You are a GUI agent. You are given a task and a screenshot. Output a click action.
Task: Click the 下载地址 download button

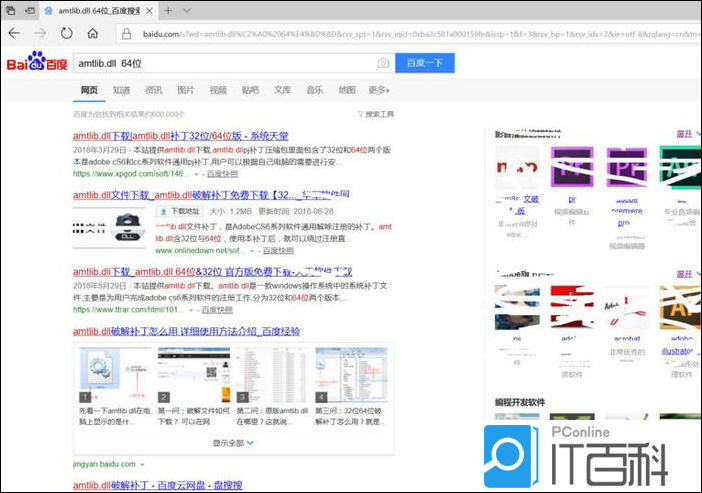pos(180,211)
